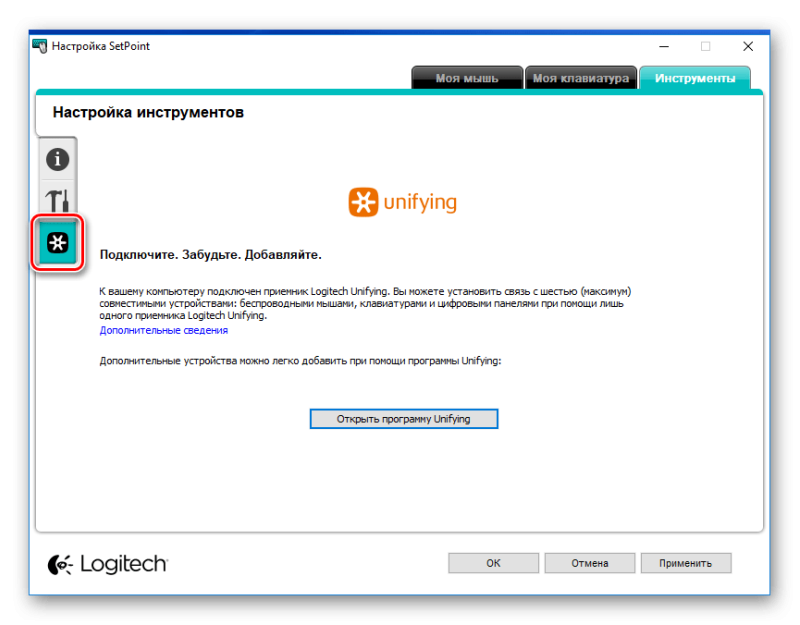
Task: Click the Logitech logo at bottom
Action: (108, 564)
